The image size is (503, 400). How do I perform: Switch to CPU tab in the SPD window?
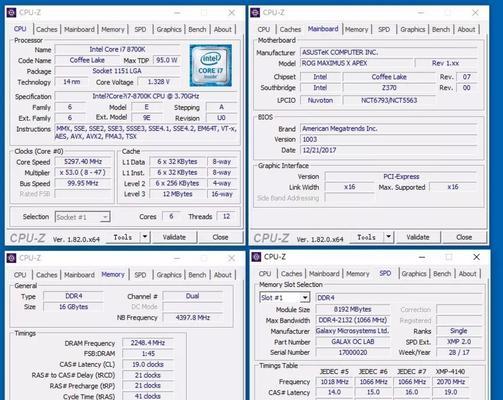tap(265, 274)
